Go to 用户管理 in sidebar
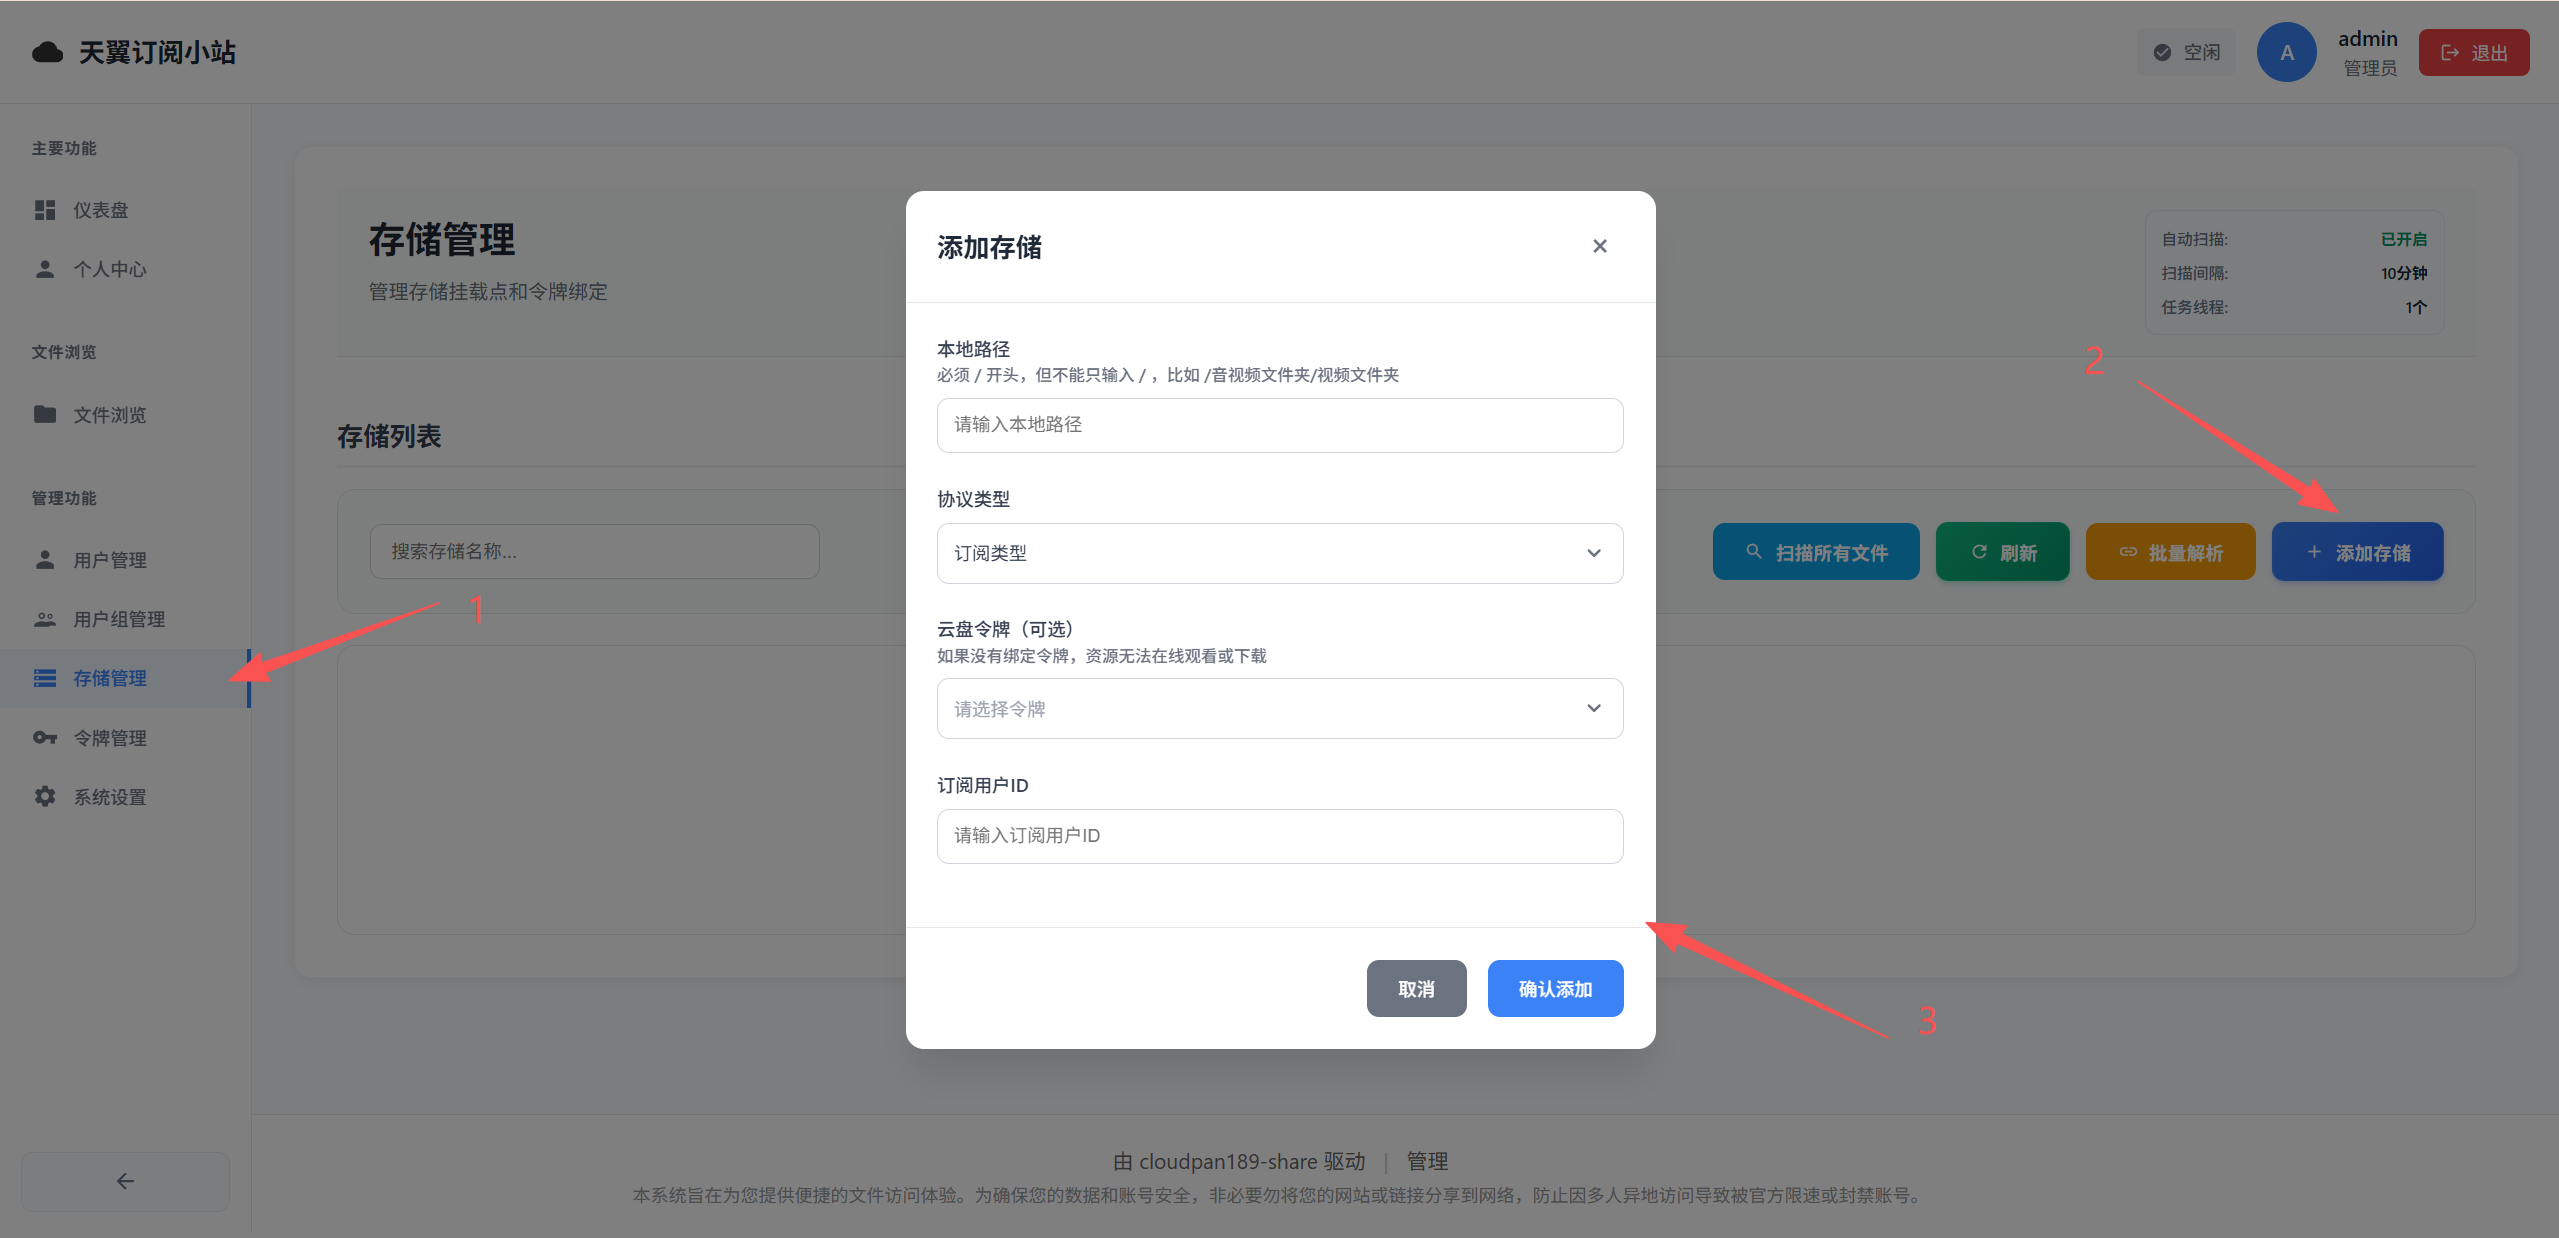The height and width of the screenshot is (1238, 2559). (110, 560)
